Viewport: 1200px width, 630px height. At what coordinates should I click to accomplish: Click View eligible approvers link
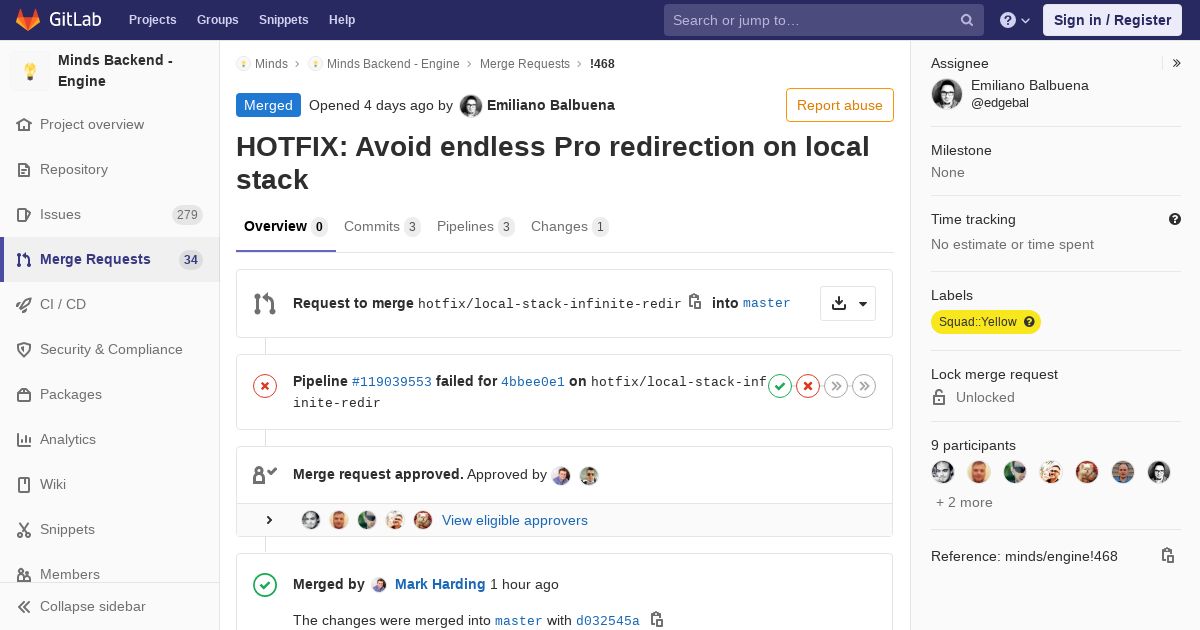tap(515, 520)
